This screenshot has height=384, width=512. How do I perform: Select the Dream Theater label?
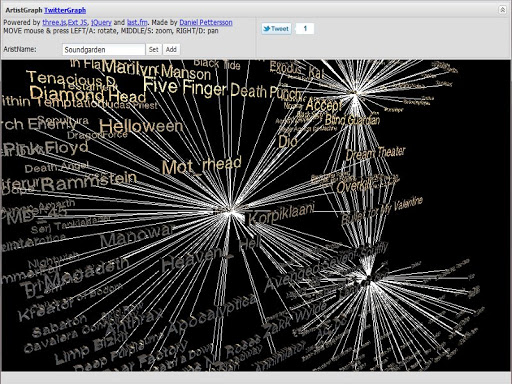pos(375,153)
